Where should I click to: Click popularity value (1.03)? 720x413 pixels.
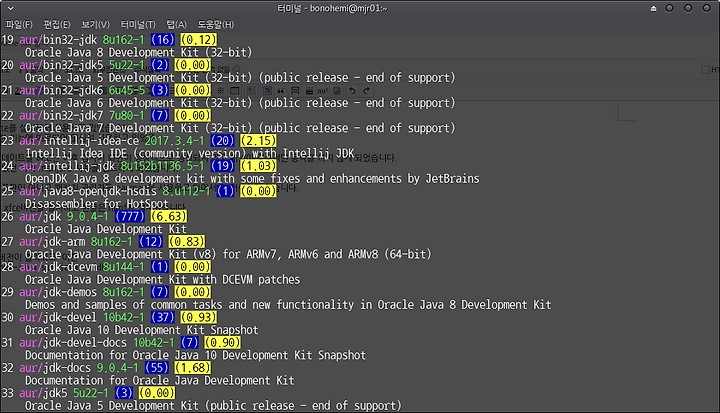click(259, 166)
